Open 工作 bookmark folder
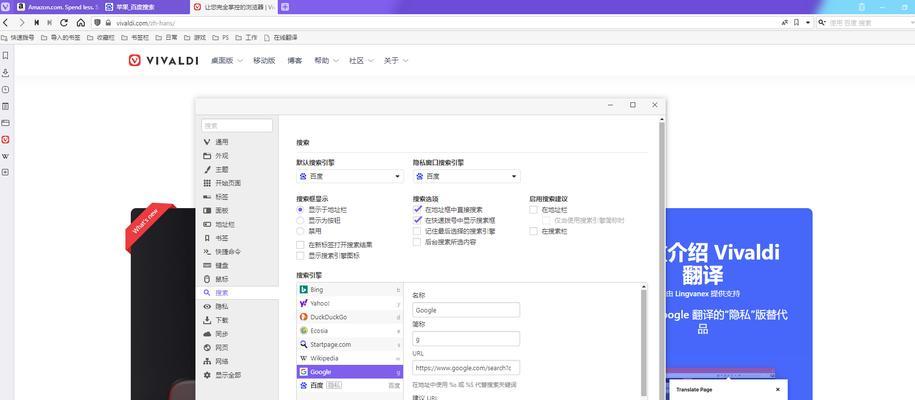Screen dimensions: 915x400 point(246,37)
